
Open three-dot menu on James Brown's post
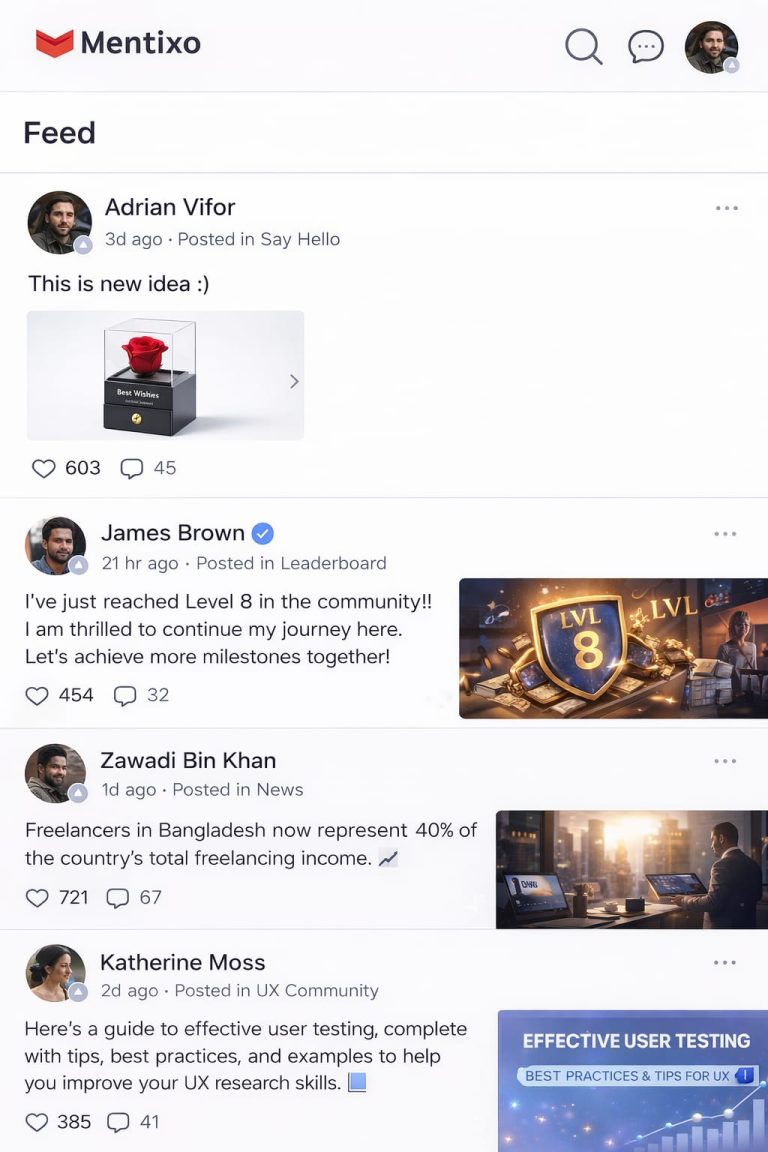725,534
